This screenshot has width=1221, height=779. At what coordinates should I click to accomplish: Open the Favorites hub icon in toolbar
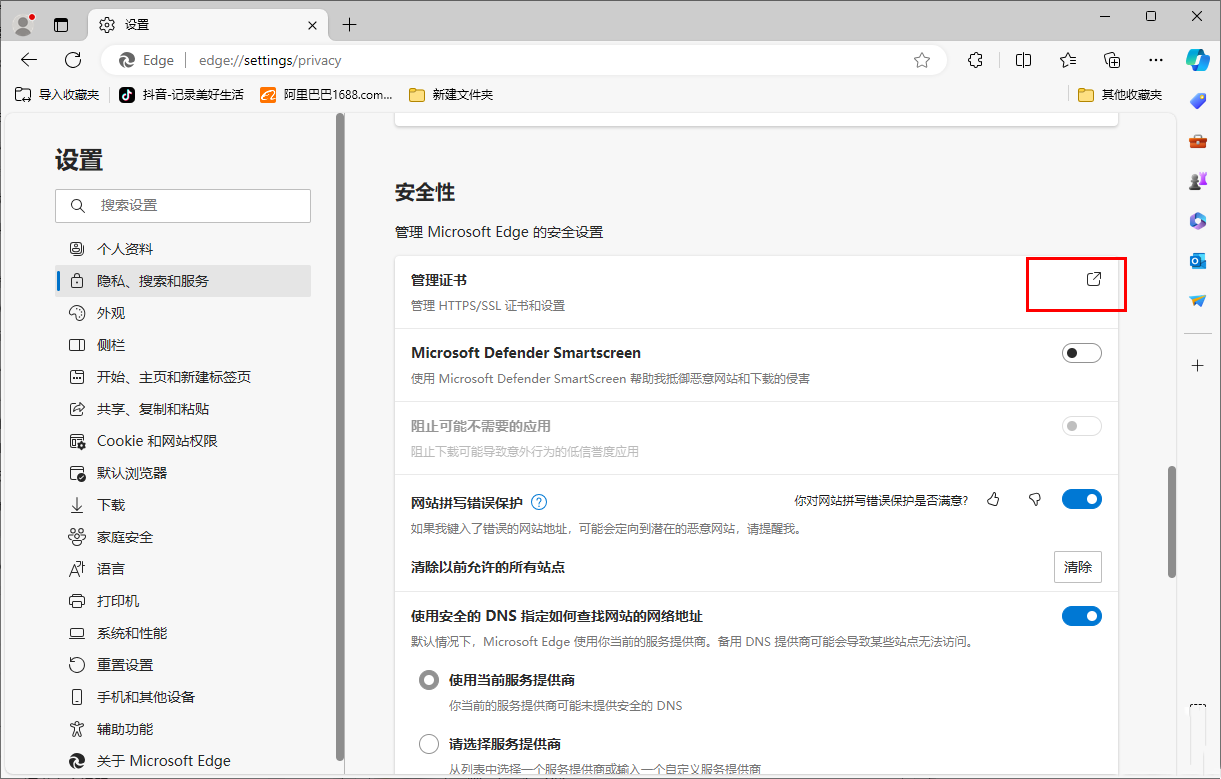point(1068,60)
